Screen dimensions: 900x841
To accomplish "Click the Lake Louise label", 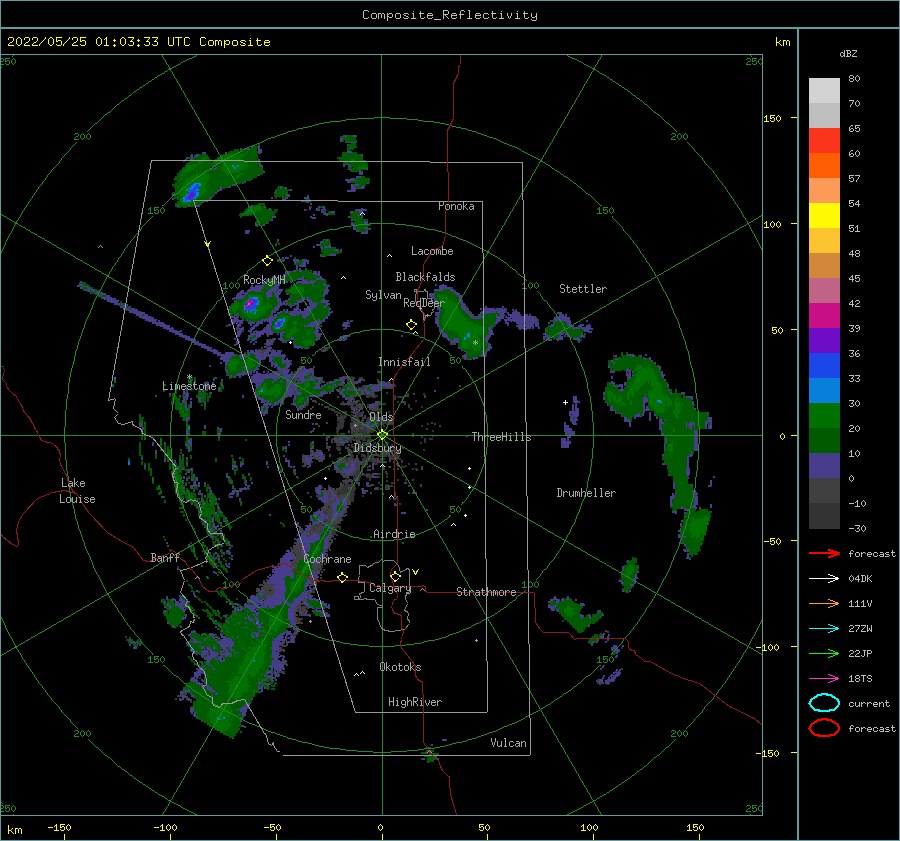I will (78, 491).
